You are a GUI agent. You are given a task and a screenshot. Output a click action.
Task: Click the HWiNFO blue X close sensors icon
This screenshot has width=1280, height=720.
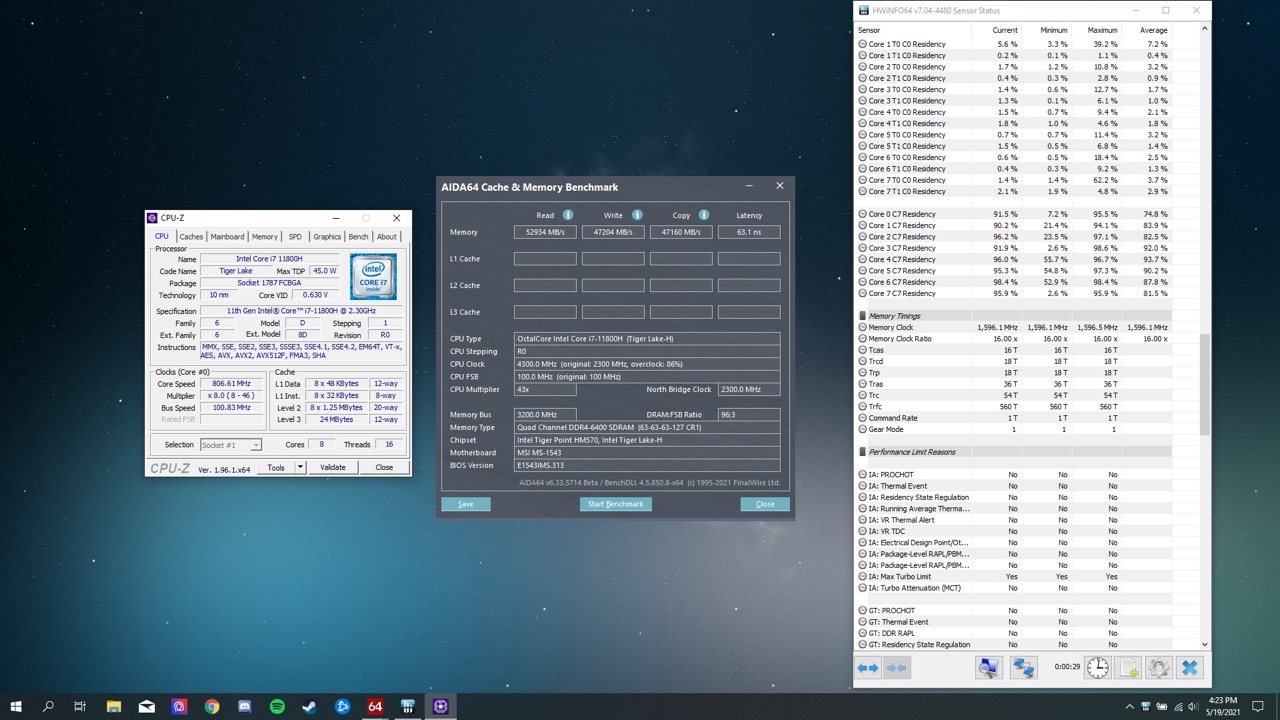pyautogui.click(x=1189, y=668)
